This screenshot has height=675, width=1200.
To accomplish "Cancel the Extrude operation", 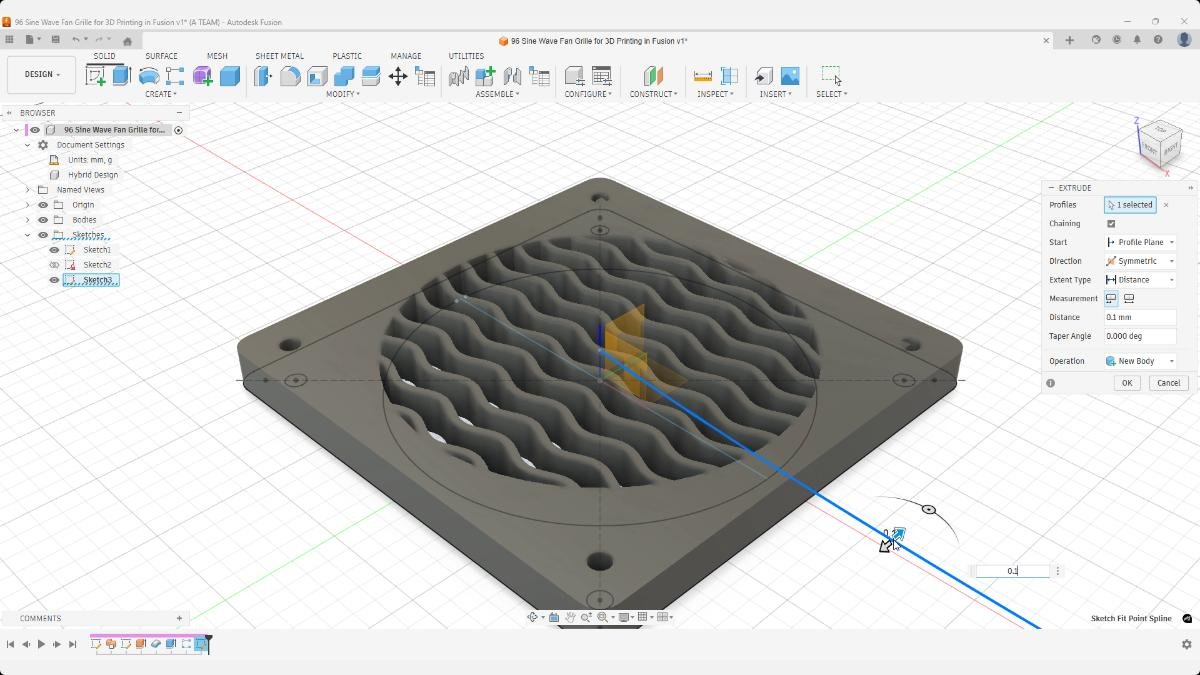I will (x=1167, y=383).
